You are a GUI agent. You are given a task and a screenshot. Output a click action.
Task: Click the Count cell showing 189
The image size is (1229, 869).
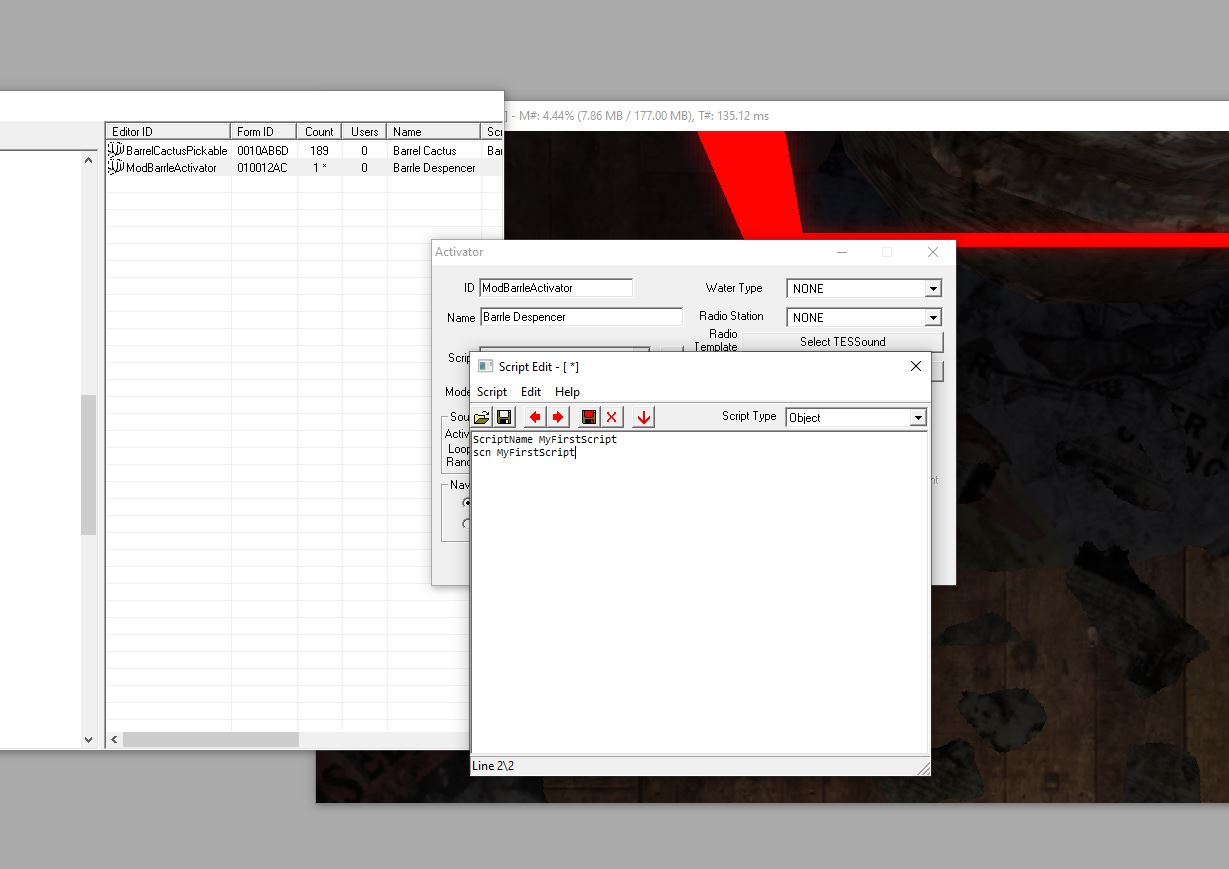point(319,151)
